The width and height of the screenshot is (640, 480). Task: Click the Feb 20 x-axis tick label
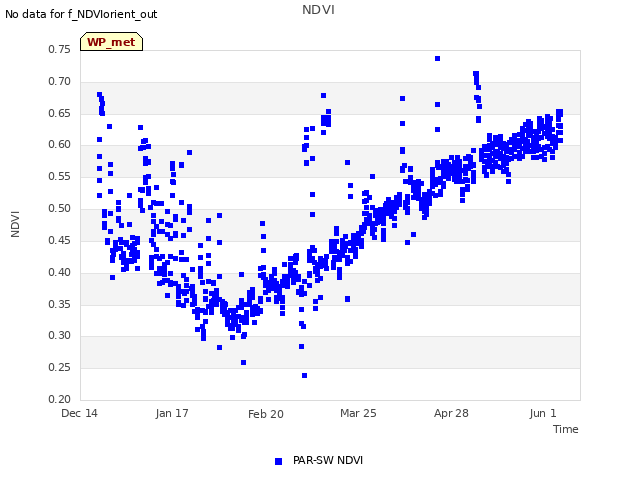[266, 414]
